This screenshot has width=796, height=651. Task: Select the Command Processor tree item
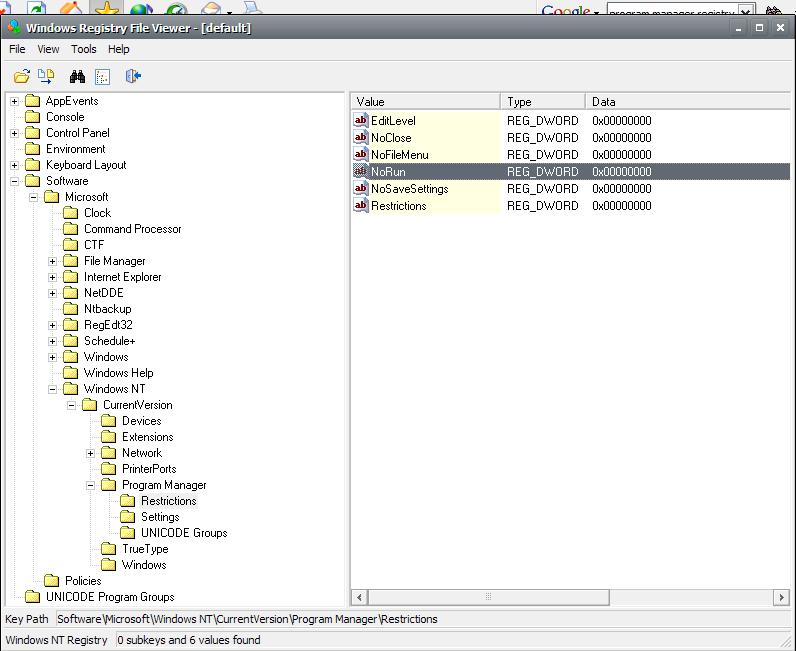(x=132, y=229)
